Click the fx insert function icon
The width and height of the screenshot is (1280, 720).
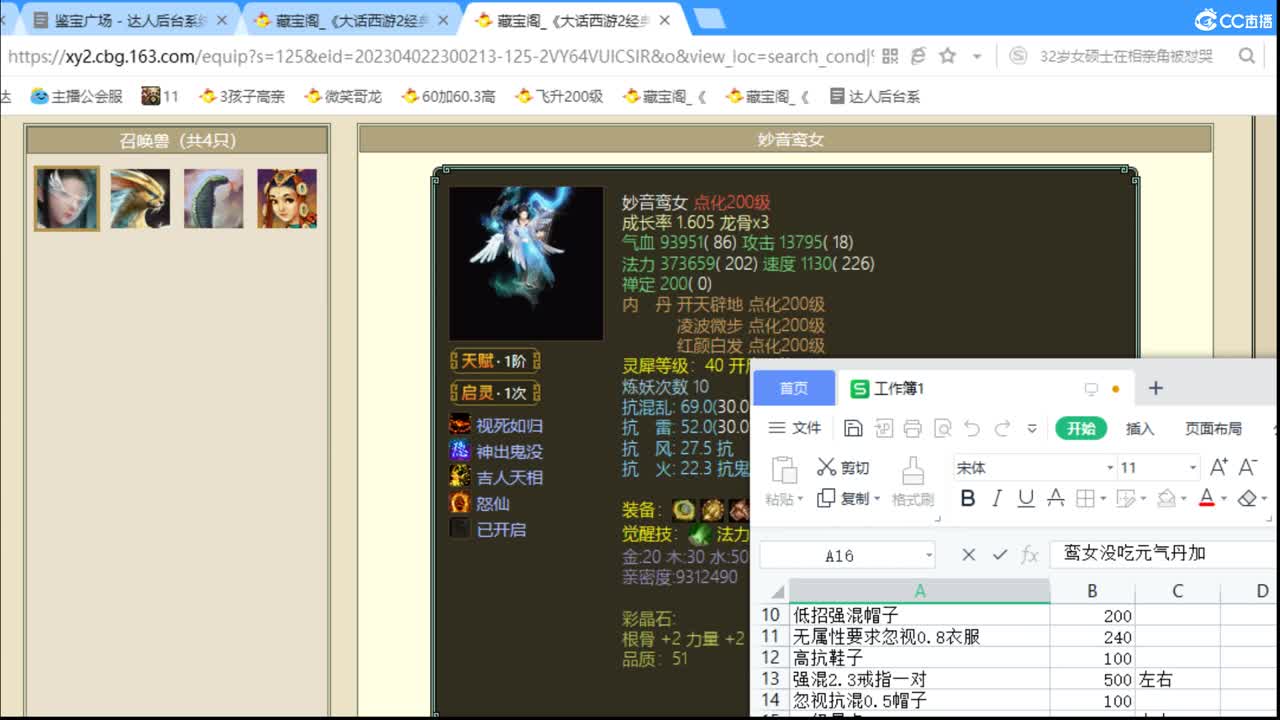point(1029,555)
